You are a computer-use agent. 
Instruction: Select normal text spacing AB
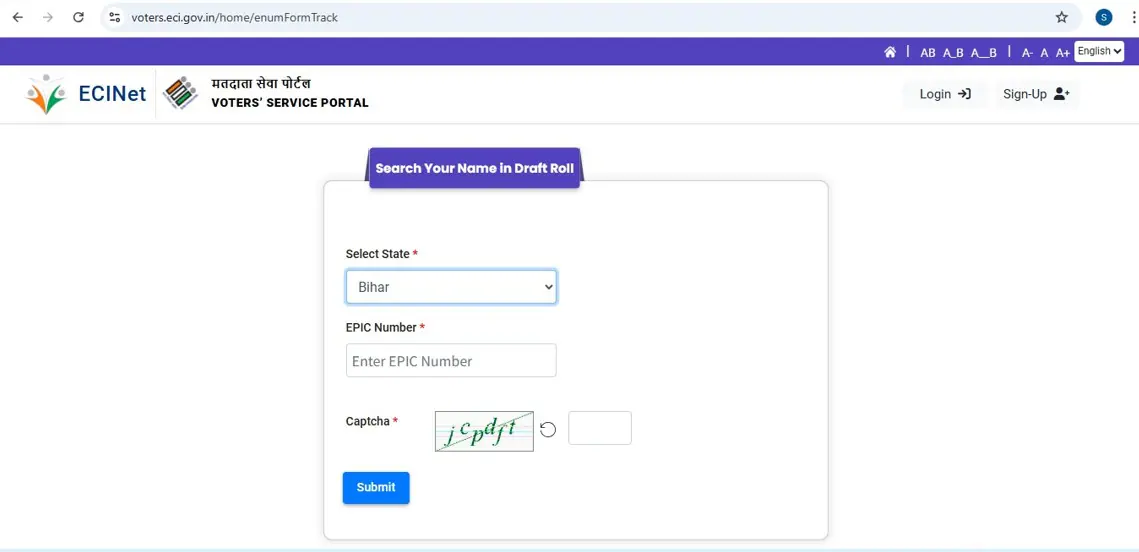click(x=928, y=53)
